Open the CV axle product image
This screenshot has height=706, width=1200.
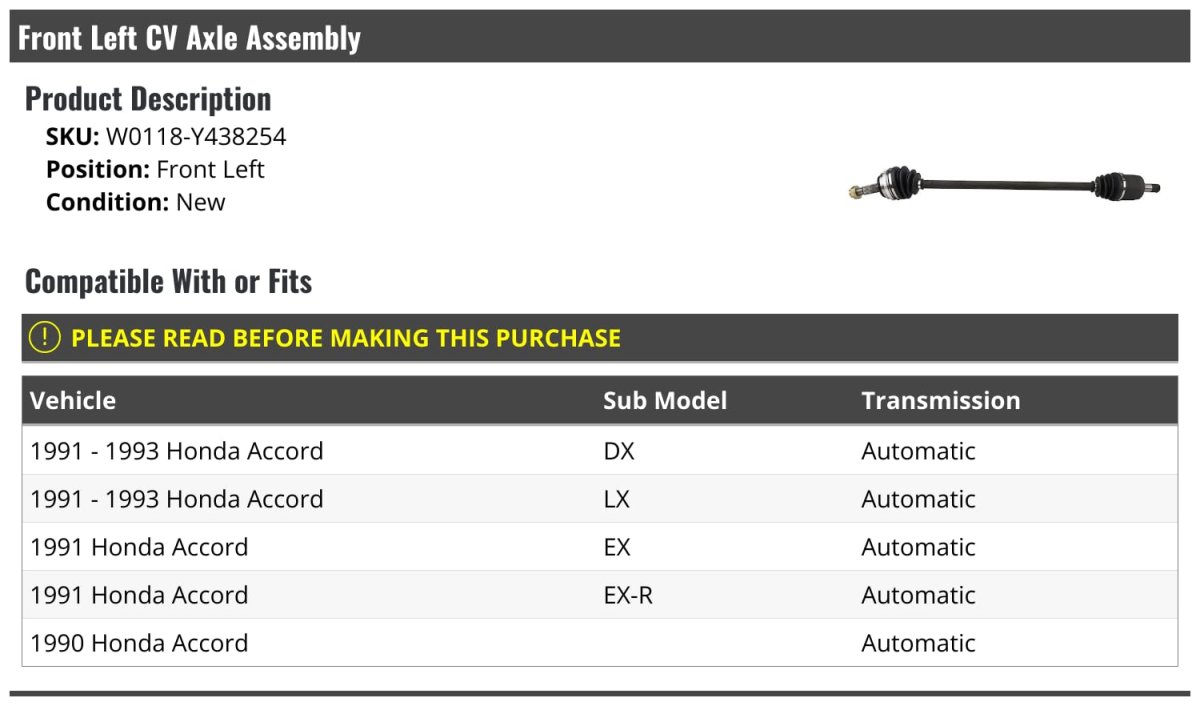tap(1004, 185)
